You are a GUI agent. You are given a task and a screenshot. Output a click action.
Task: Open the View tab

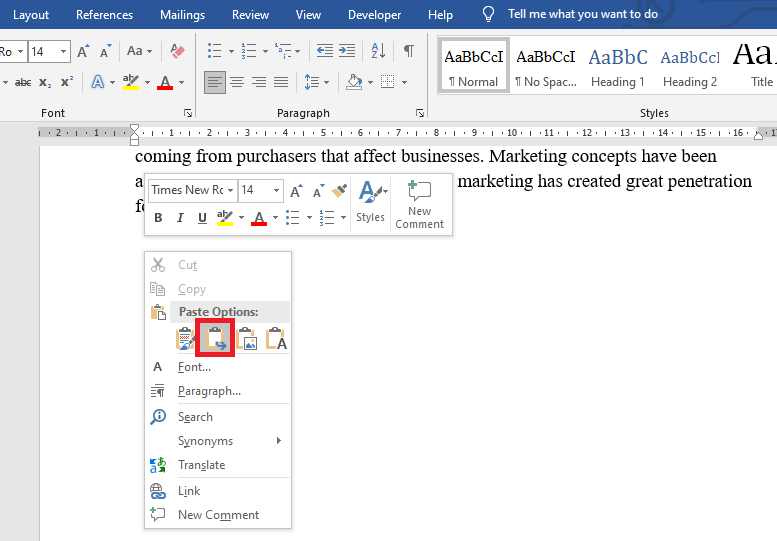pos(308,15)
